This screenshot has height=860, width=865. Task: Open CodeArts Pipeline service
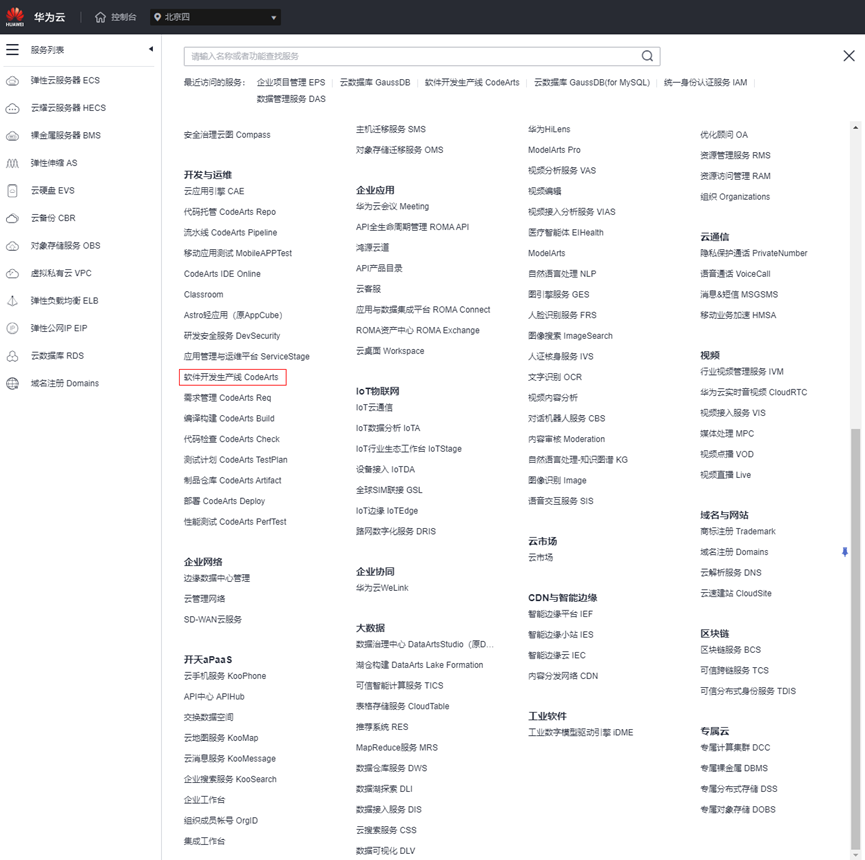point(230,233)
